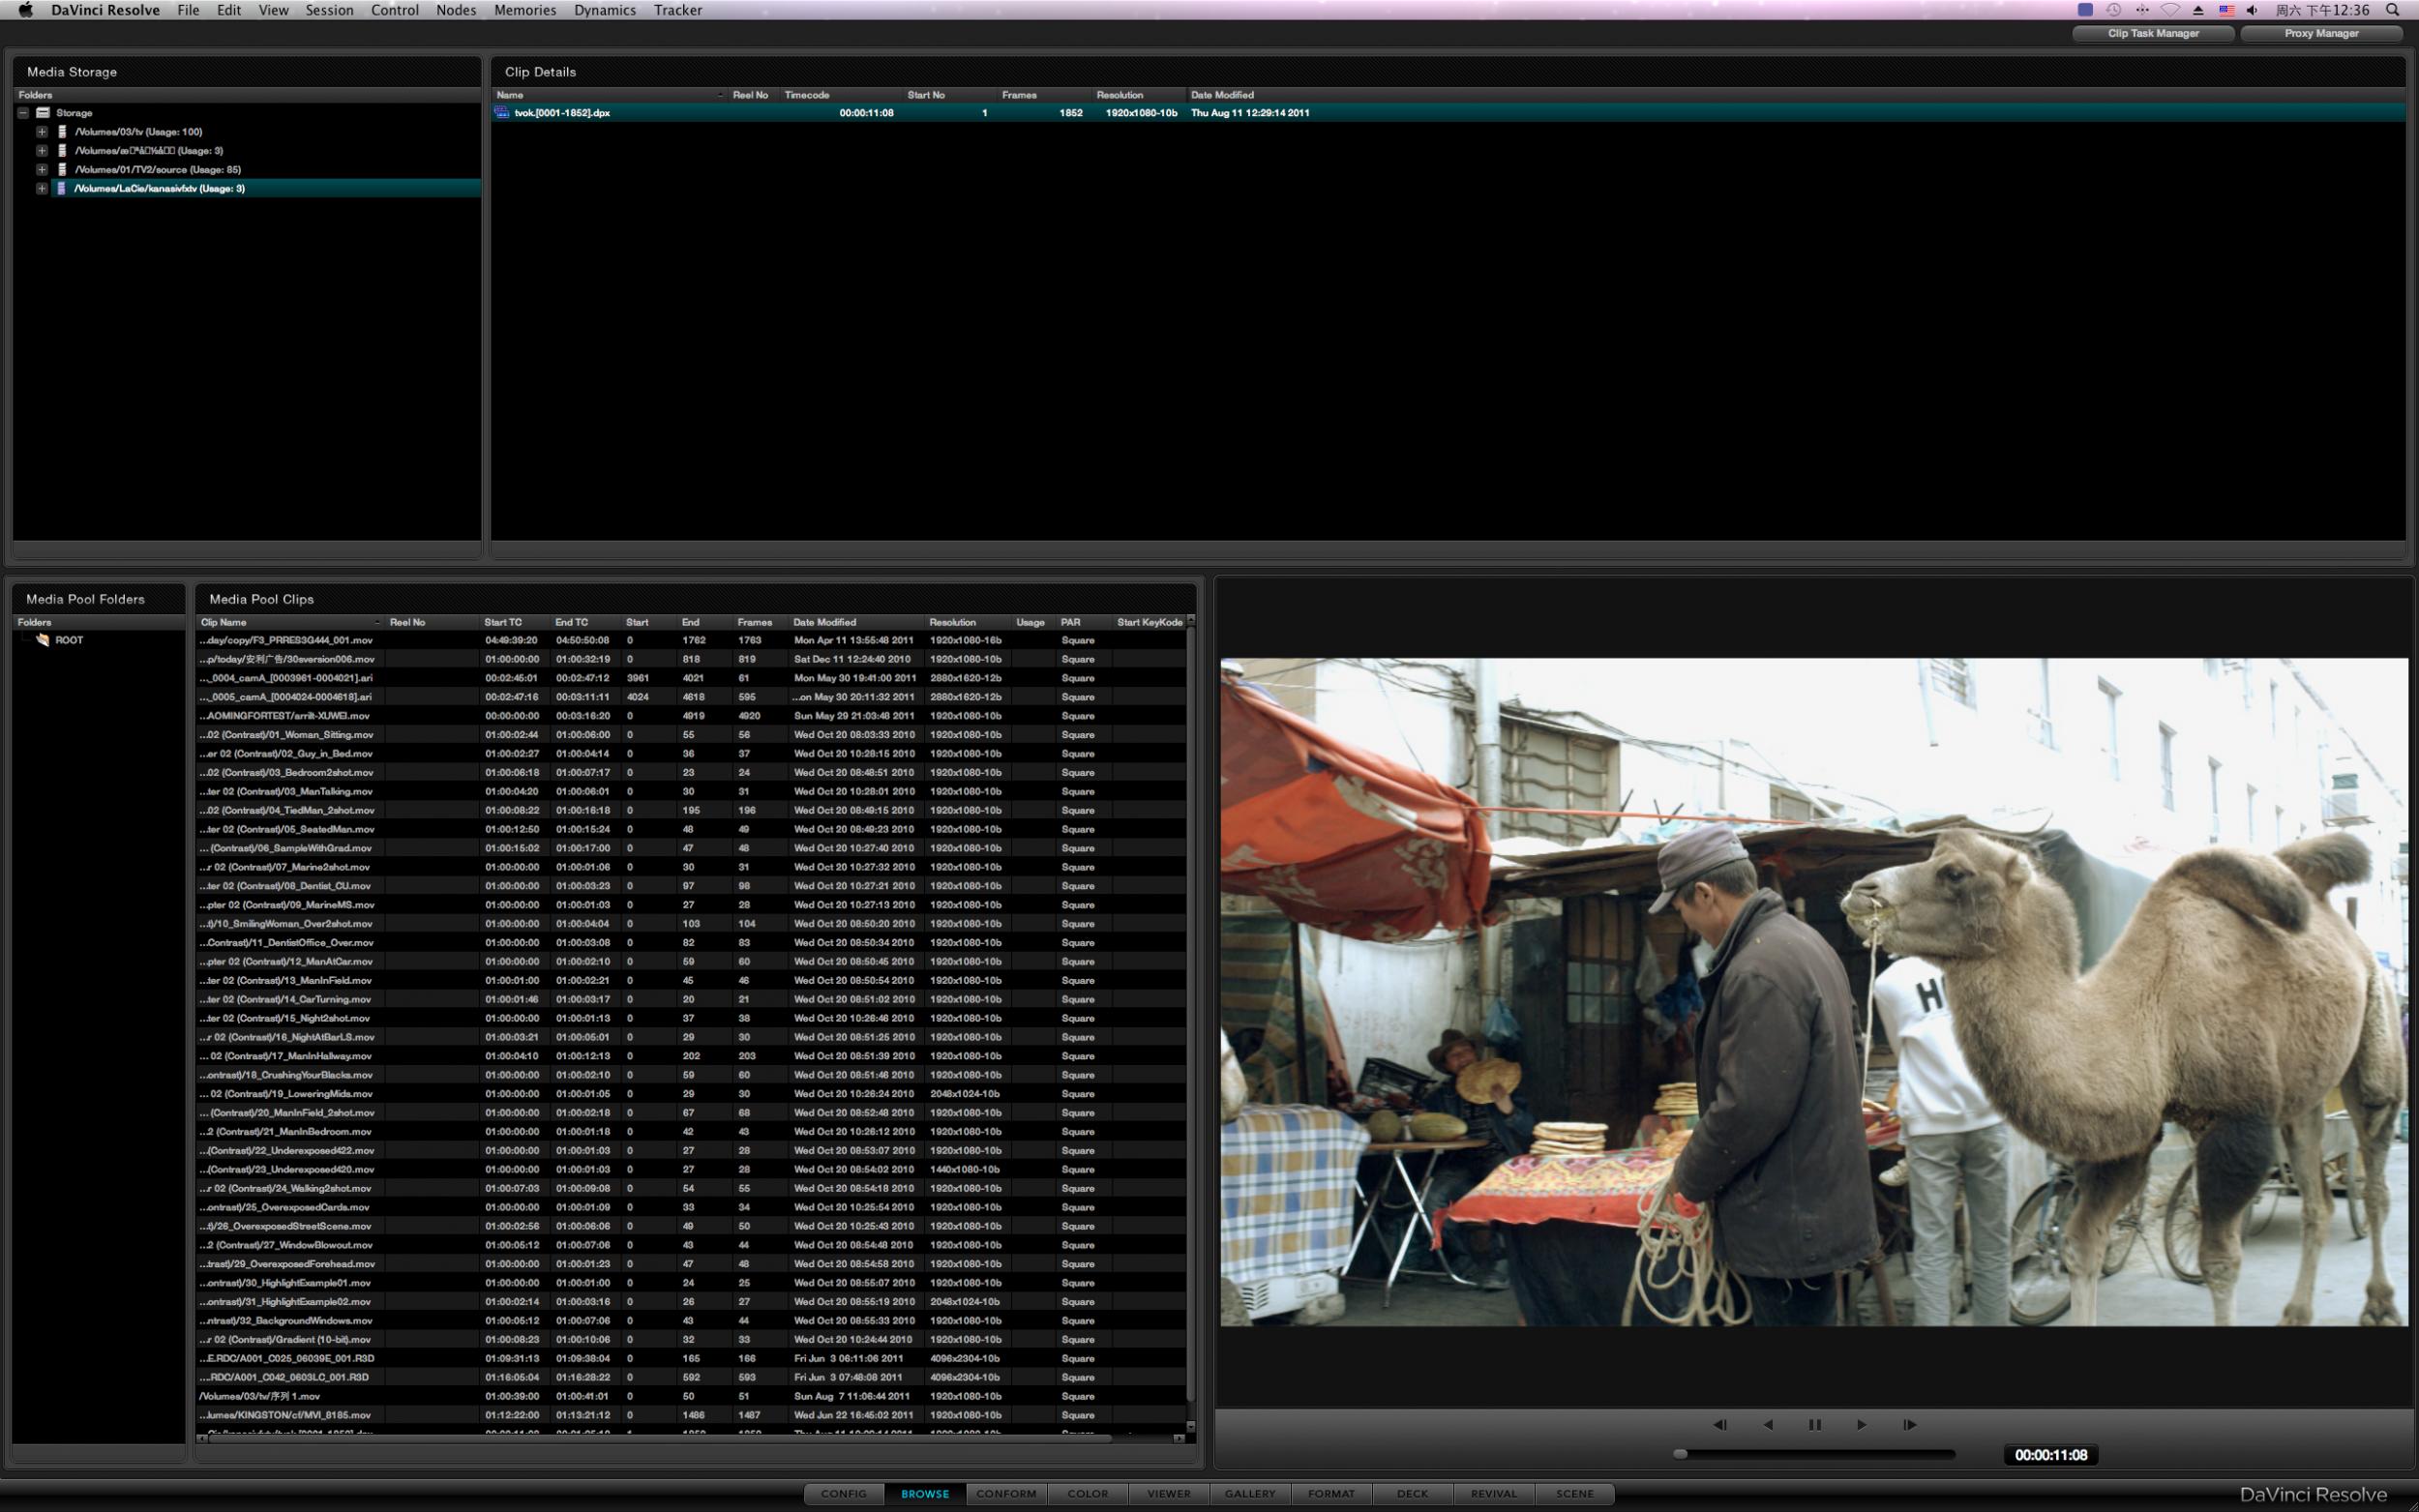Expand the /Volumes/LaCie/kanasivfxtv folder
Screen dimensions: 2419x1512
coord(42,189)
